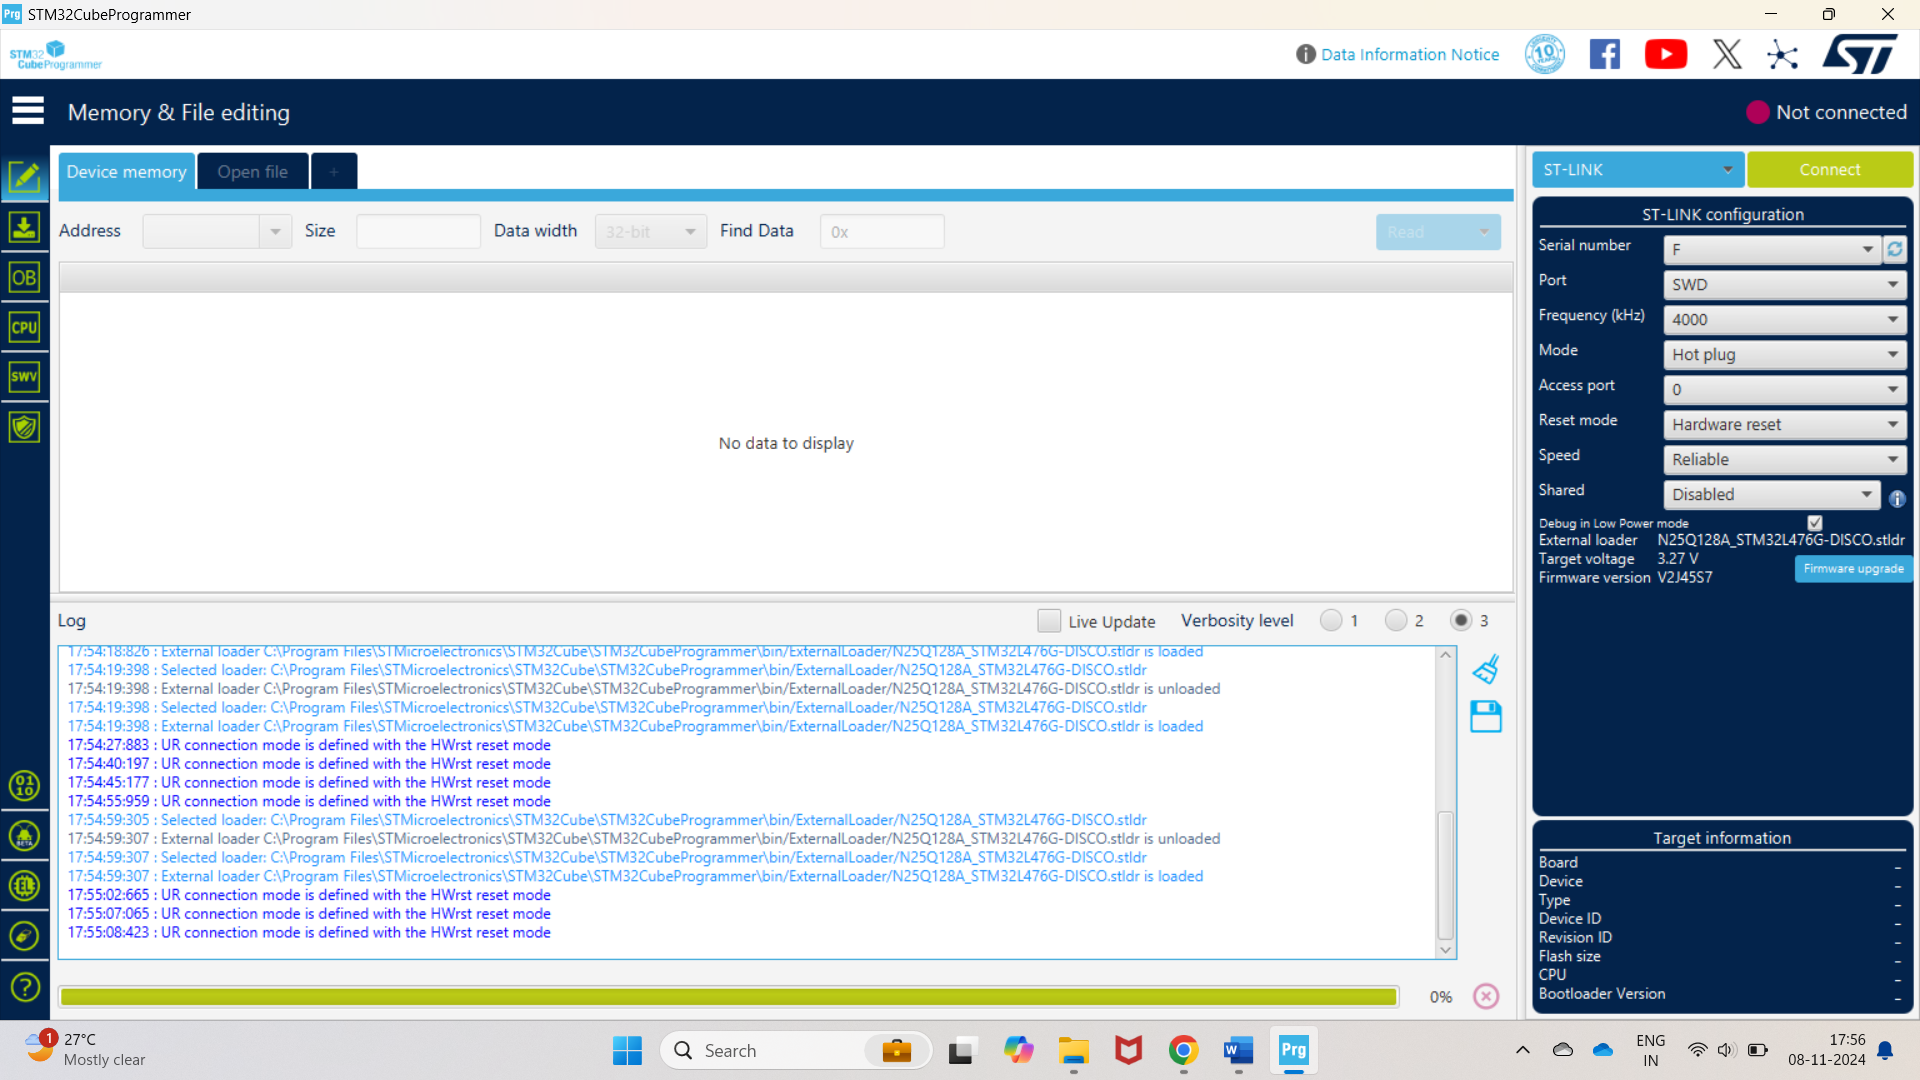Refresh ST-LINK serial number list

tap(1895, 249)
